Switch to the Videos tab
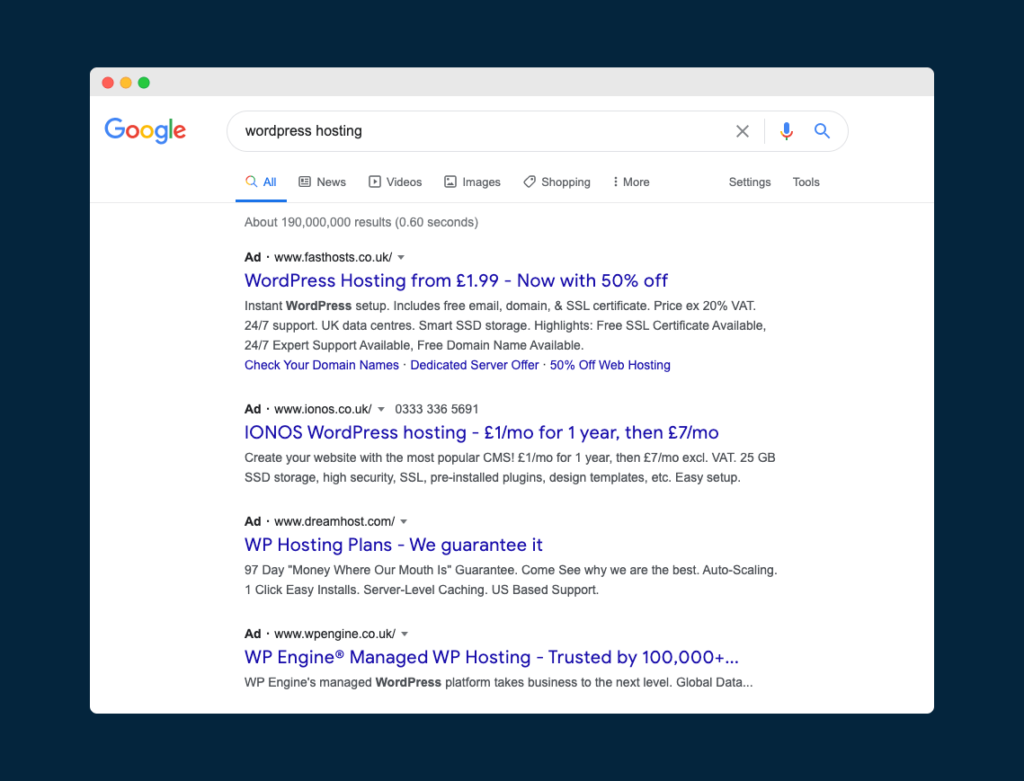1024x781 pixels. point(395,182)
